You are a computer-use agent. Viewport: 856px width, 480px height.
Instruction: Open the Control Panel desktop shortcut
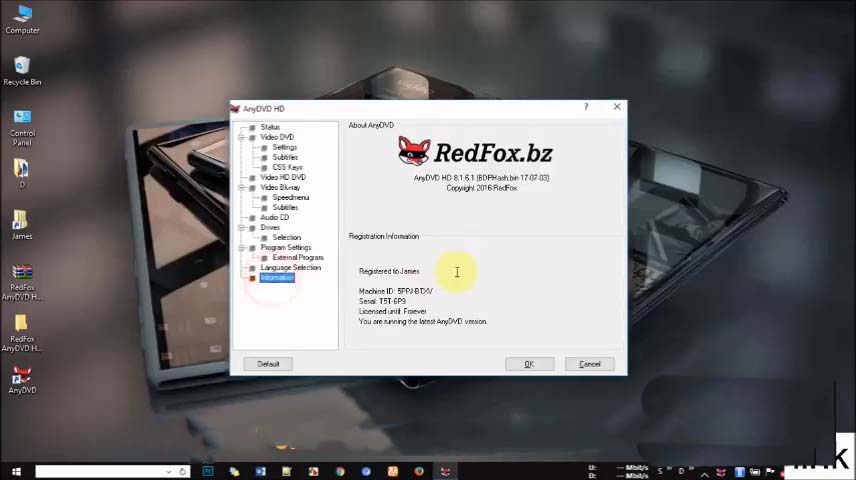tap(22, 127)
